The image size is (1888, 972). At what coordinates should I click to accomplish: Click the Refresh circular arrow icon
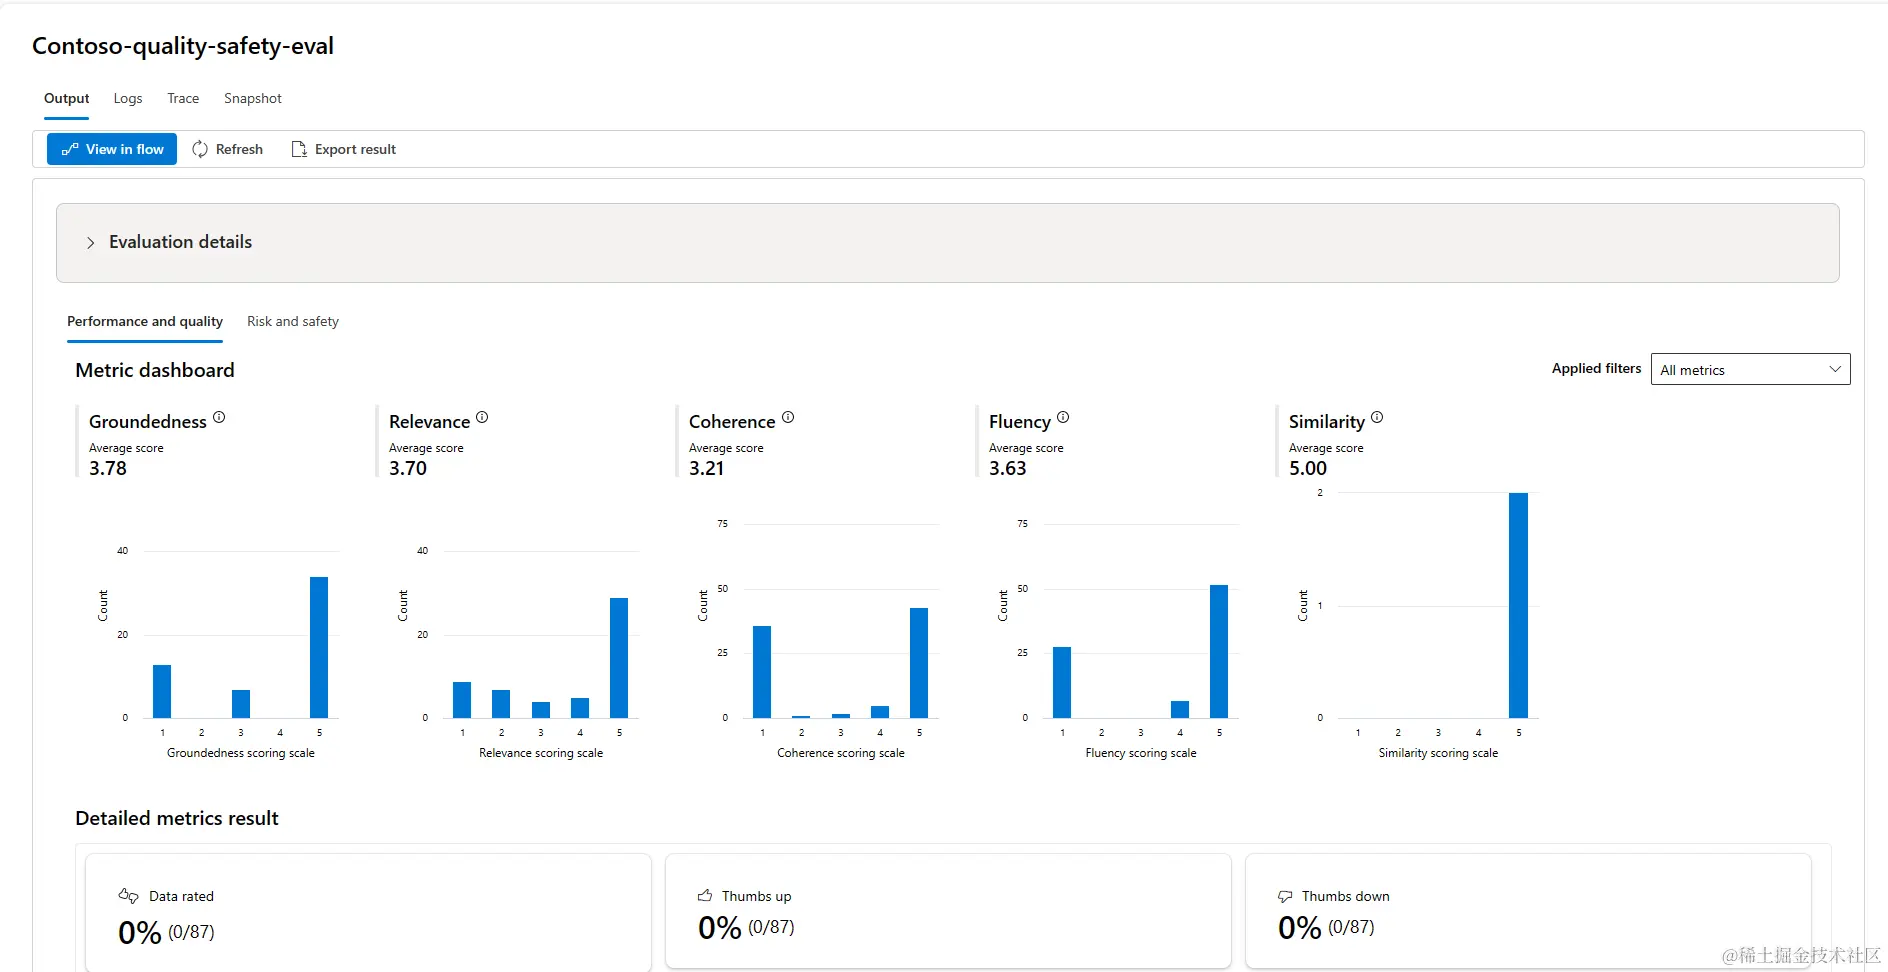click(200, 149)
